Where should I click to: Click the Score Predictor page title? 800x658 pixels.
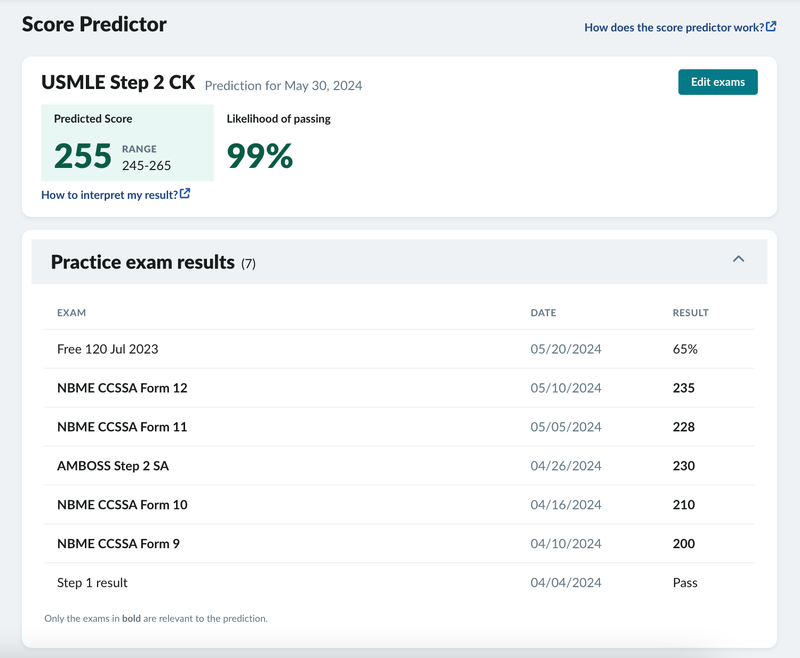tap(93, 24)
